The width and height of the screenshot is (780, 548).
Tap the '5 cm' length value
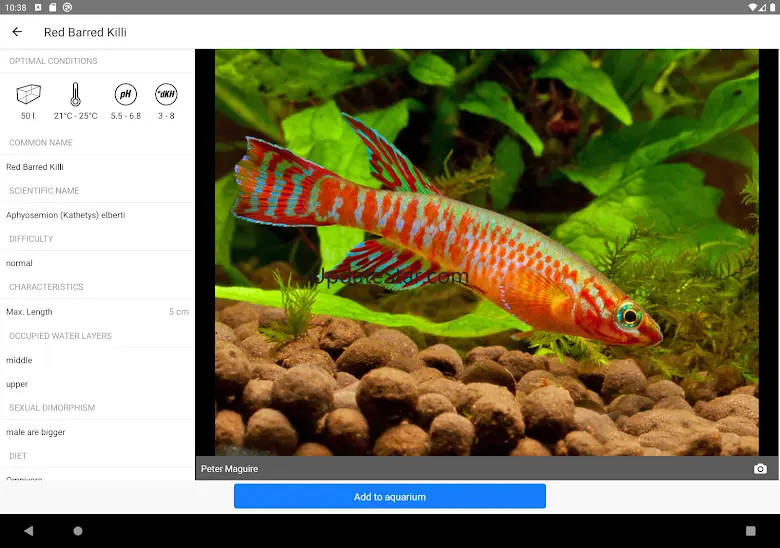pos(179,312)
